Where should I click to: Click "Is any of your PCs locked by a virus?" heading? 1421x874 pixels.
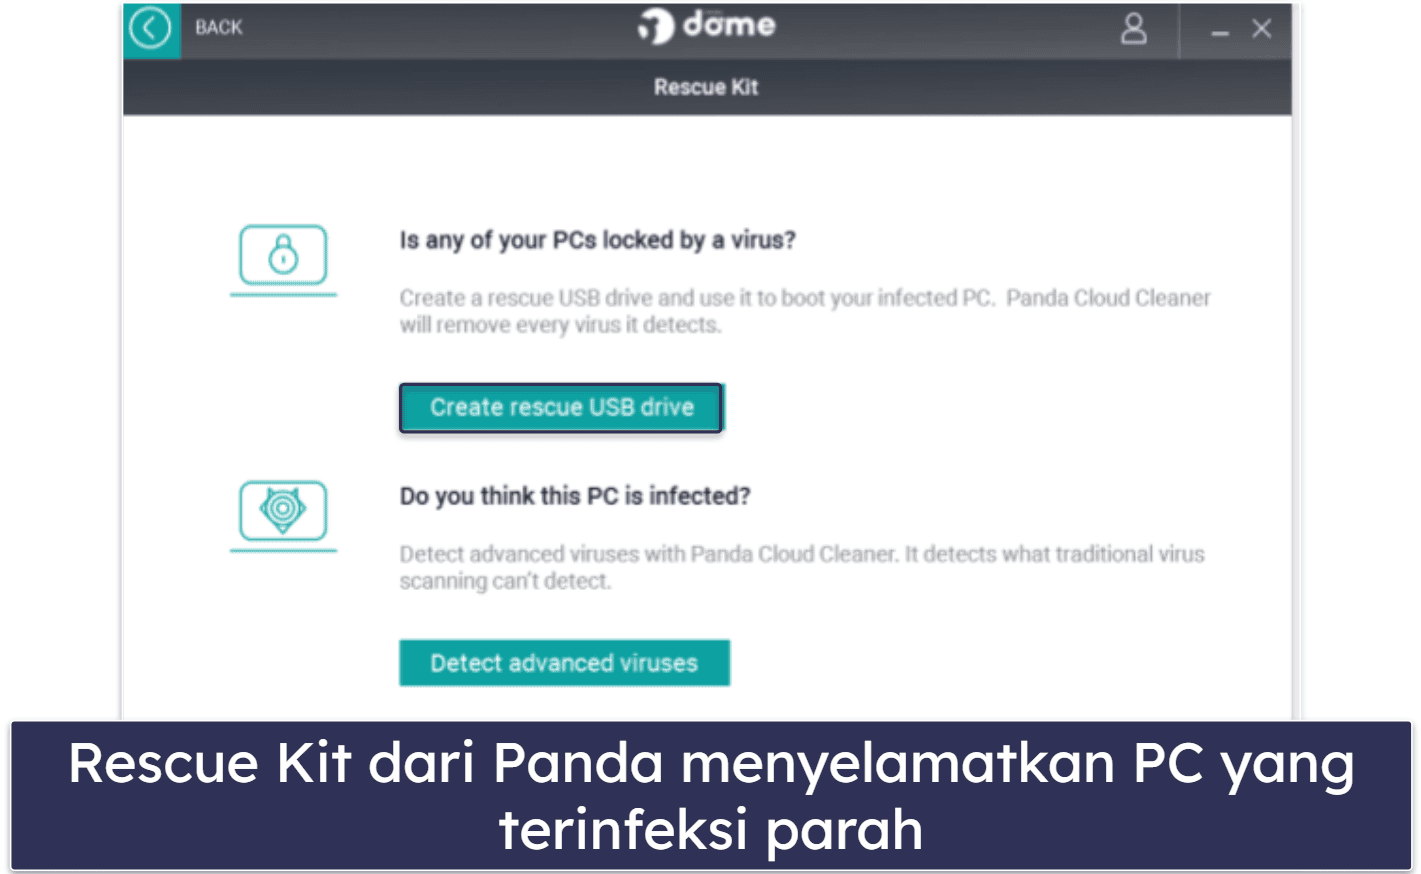point(598,240)
